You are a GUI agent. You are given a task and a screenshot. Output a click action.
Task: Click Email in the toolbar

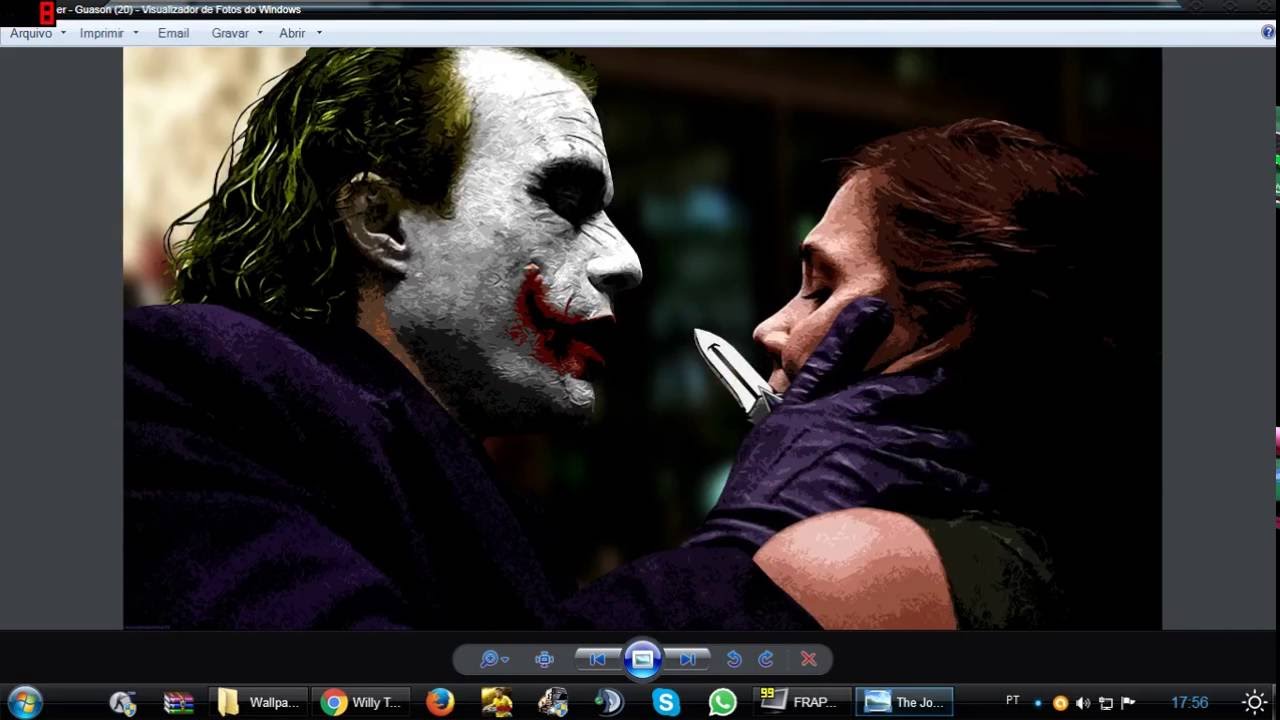click(173, 33)
